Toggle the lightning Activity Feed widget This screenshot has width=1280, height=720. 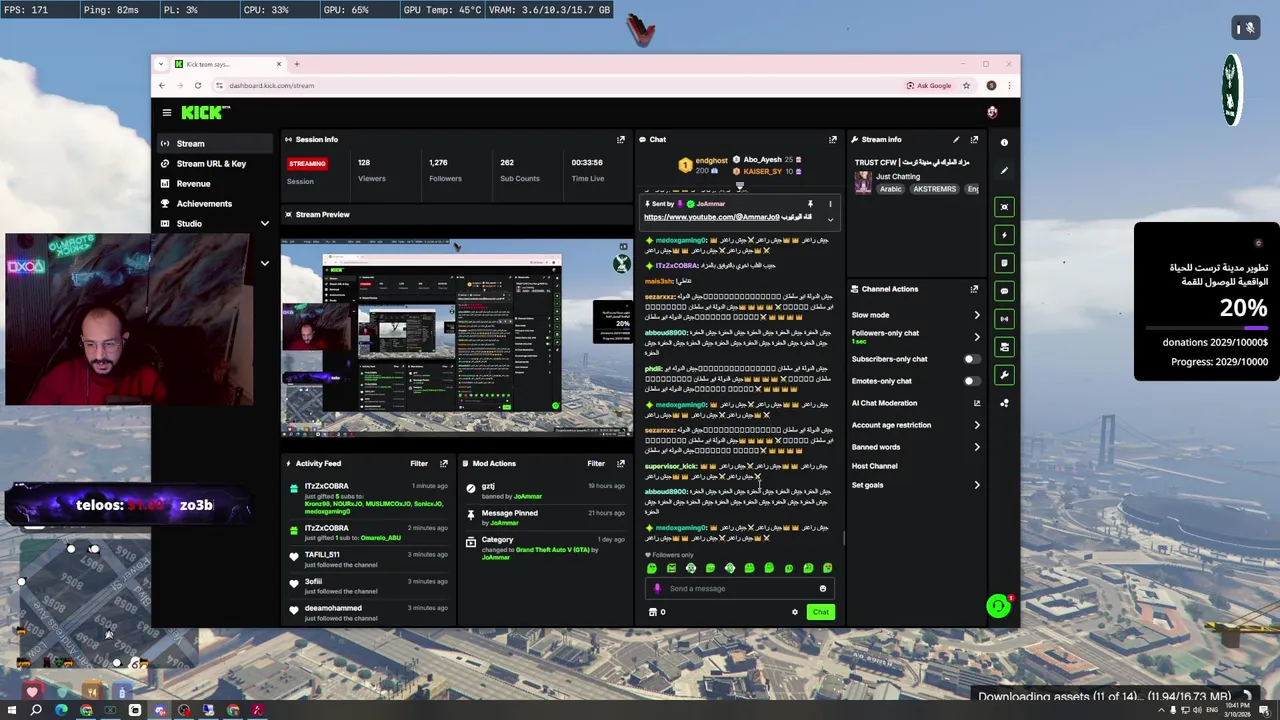tap(1004, 235)
